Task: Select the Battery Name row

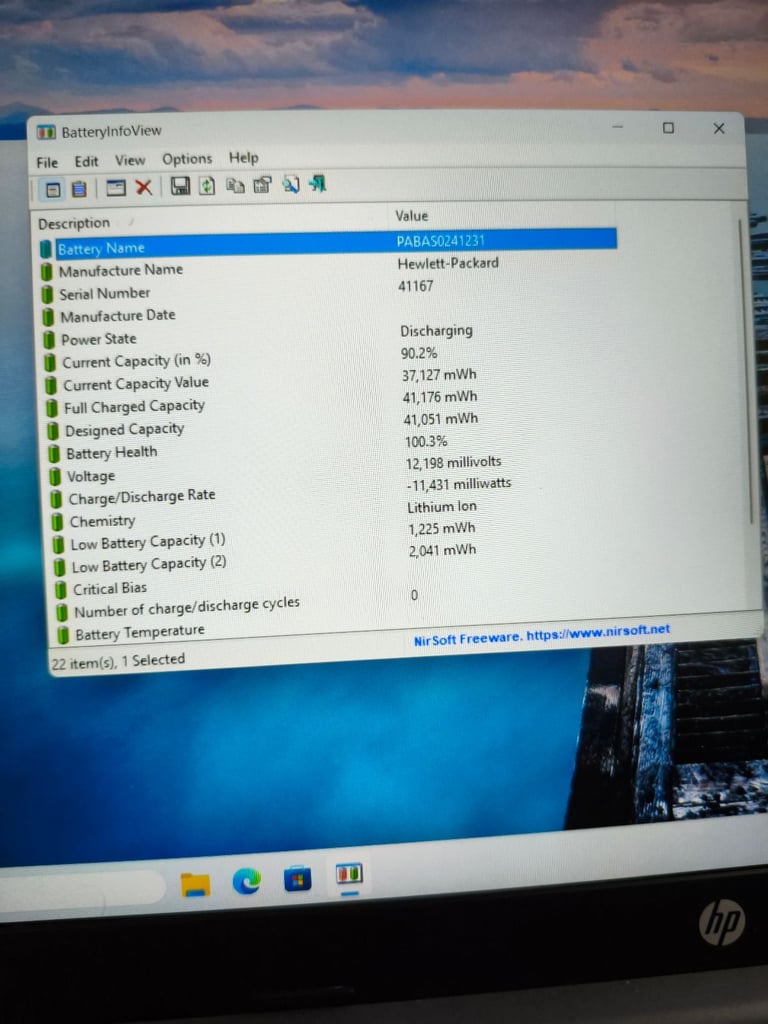Action: 328,244
